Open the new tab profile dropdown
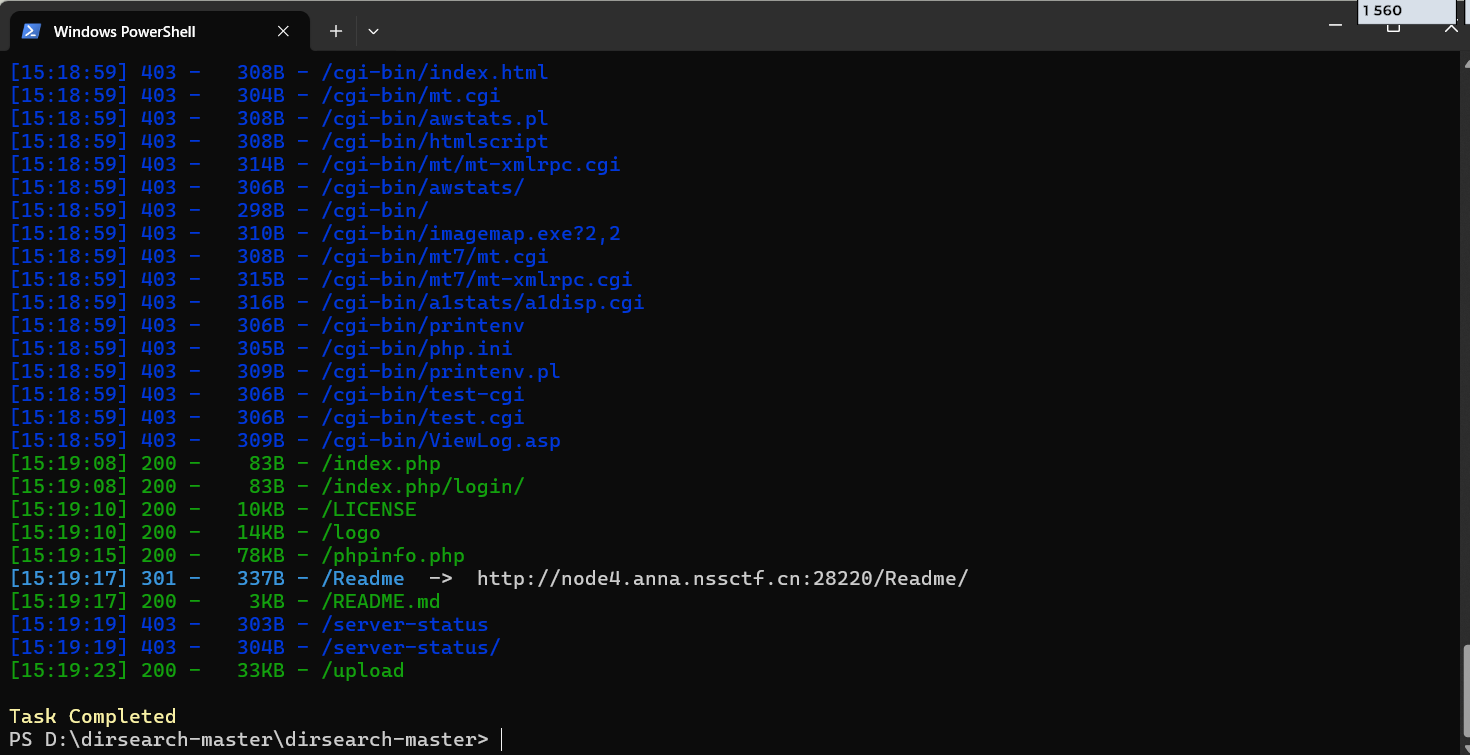 pyautogui.click(x=373, y=31)
